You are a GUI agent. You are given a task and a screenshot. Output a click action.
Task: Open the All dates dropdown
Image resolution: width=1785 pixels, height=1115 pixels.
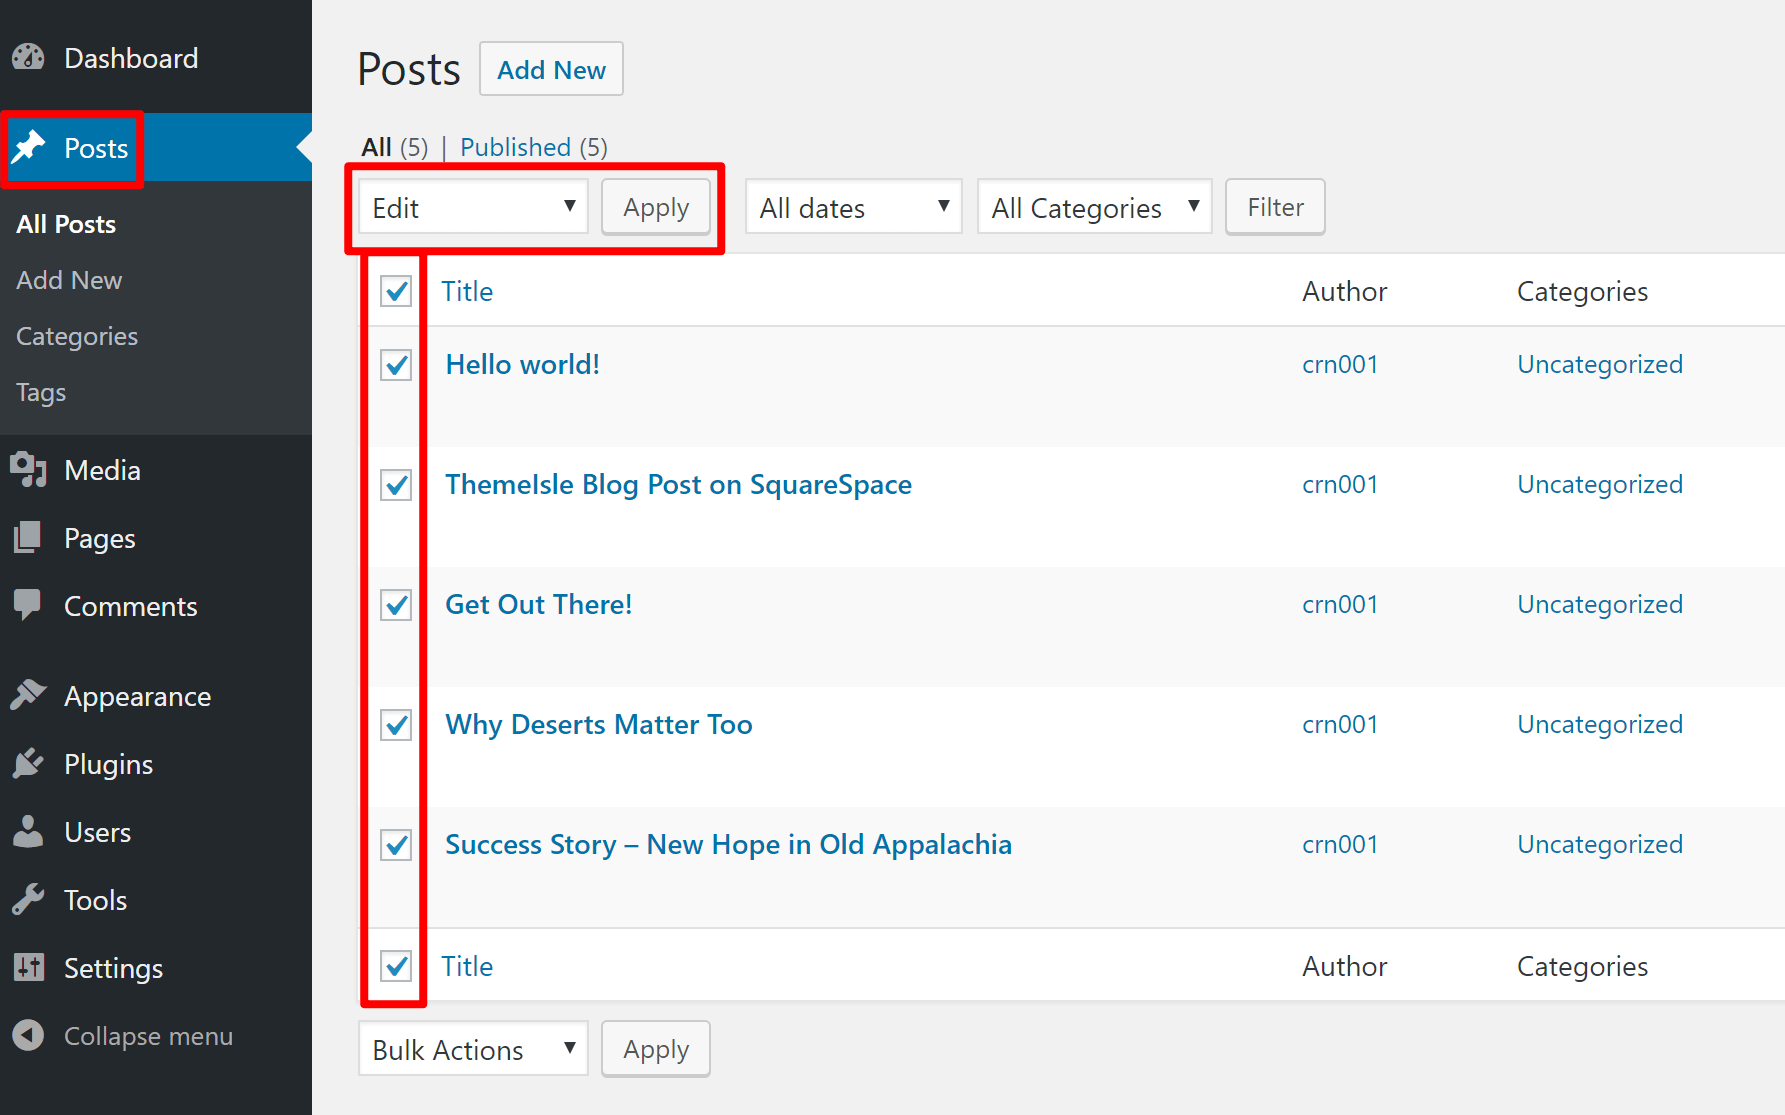click(852, 207)
